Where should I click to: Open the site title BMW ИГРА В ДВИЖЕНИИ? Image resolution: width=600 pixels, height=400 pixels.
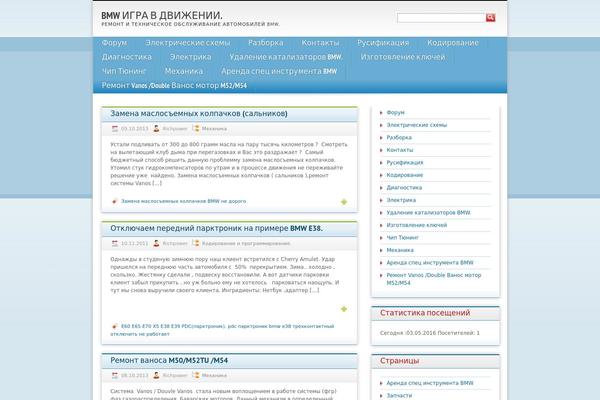click(x=161, y=15)
